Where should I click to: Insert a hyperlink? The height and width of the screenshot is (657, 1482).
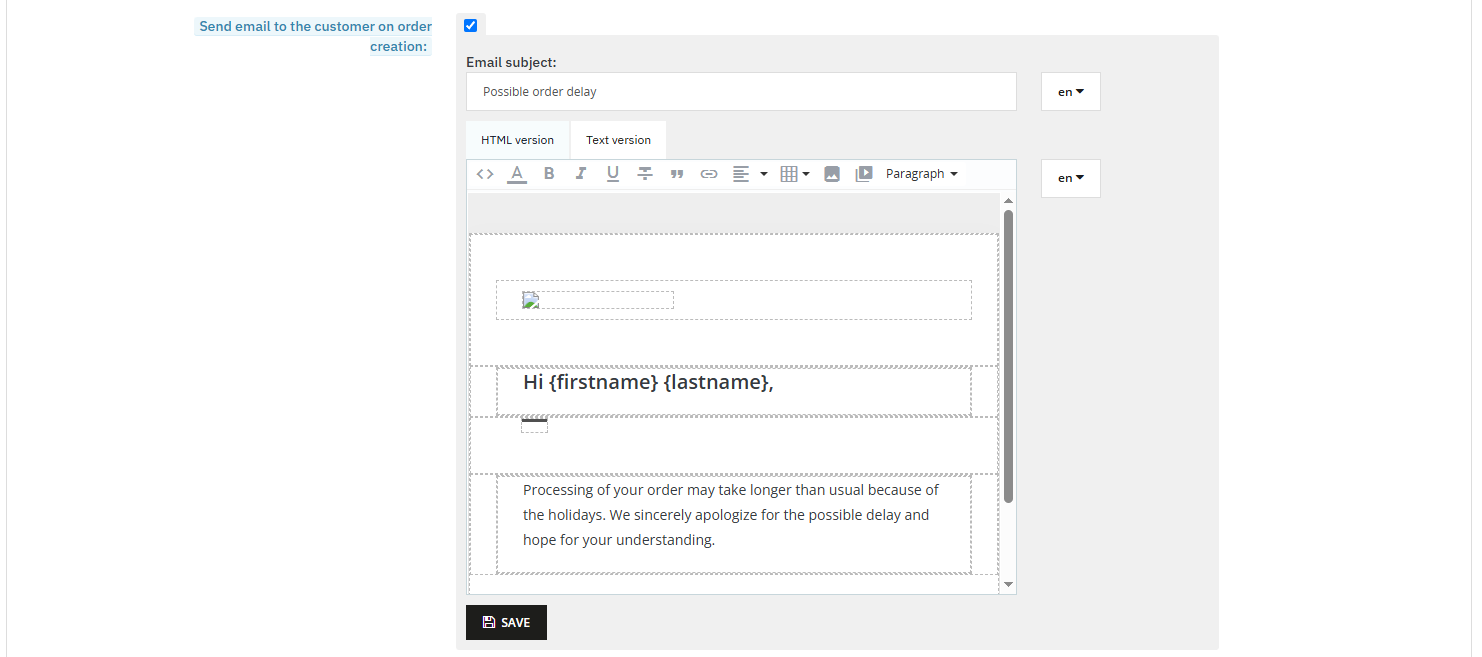point(709,174)
